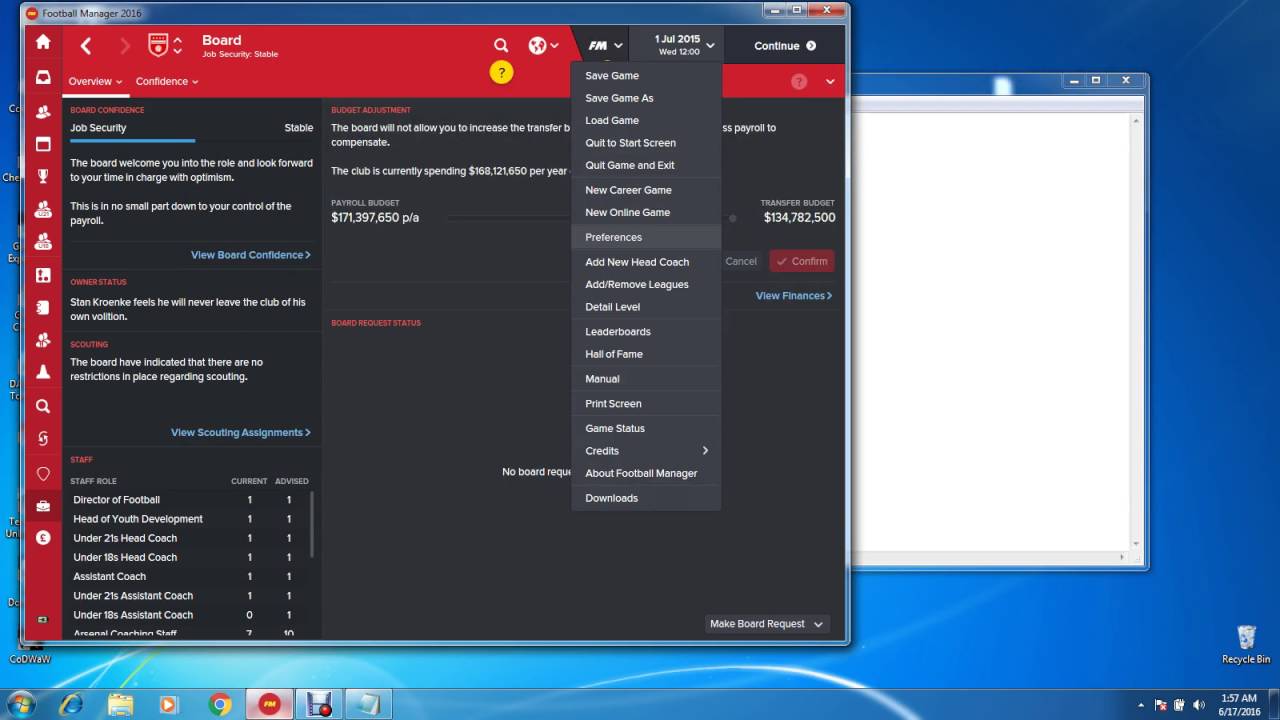Toggle the FM menu dropdown
Viewport: 1280px width, 720px height.
pyautogui.click(x=605, y=45)
